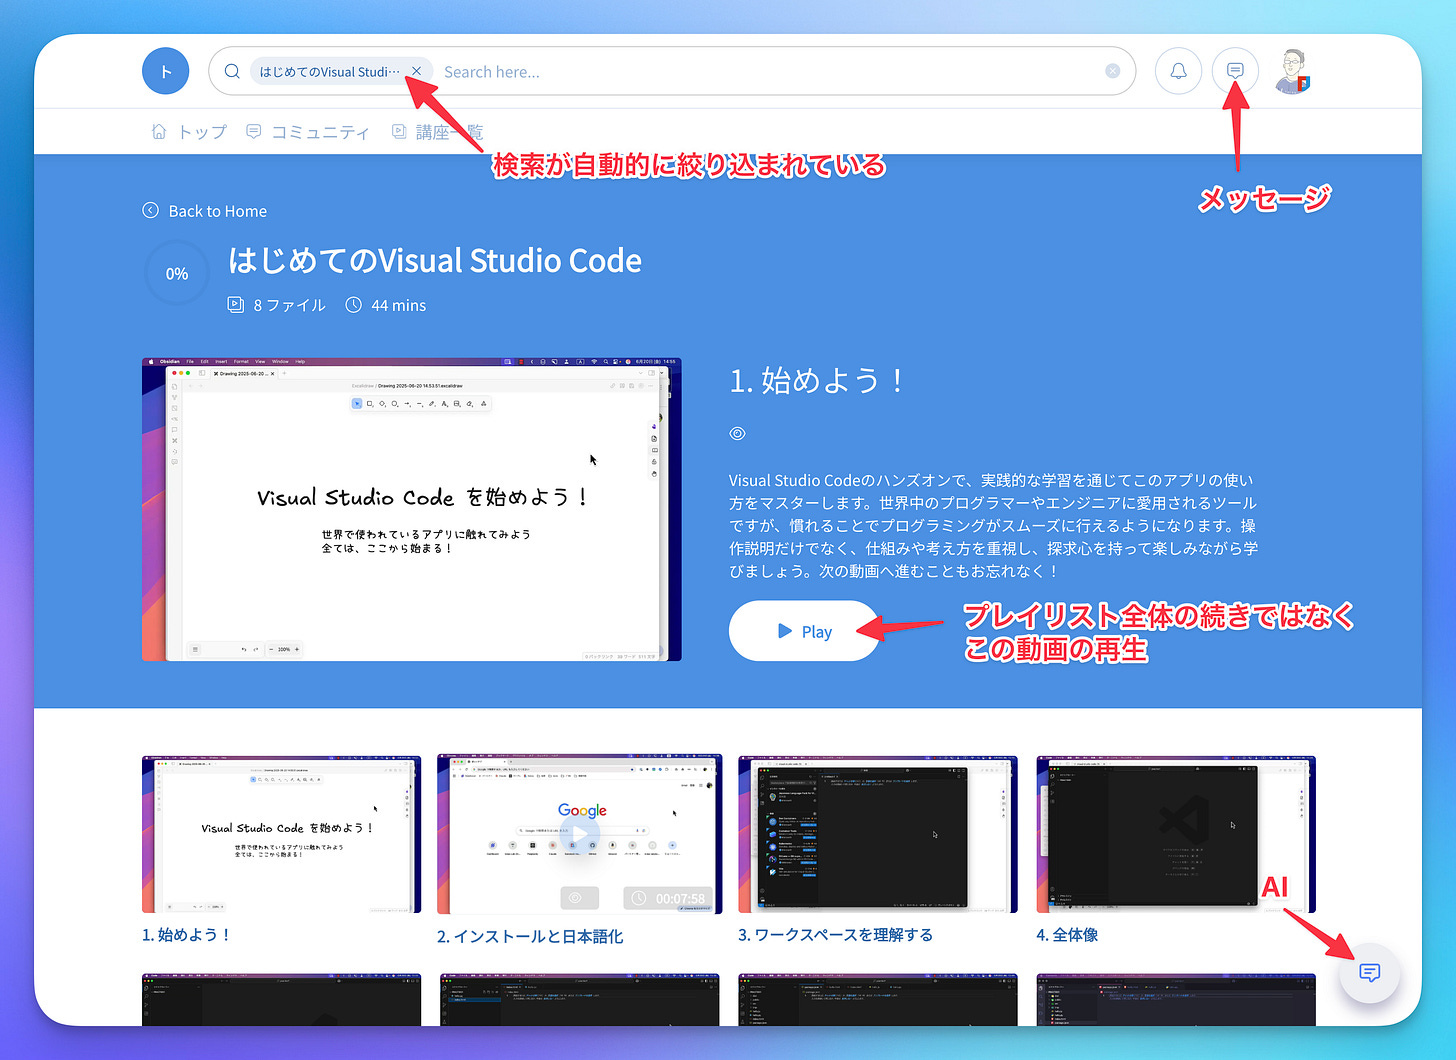The image size is (1456, 1060).
Task: Click the files icon beside 8 ファイル
Action: pos(236,304)
